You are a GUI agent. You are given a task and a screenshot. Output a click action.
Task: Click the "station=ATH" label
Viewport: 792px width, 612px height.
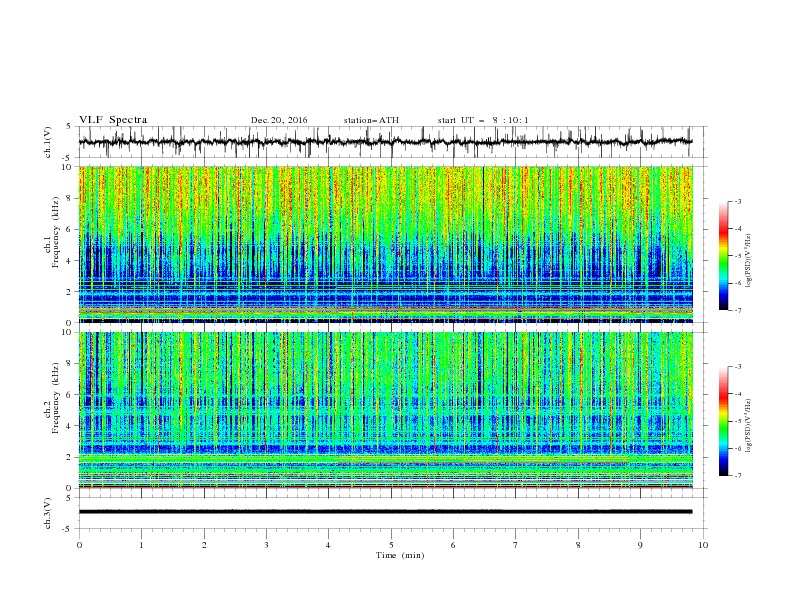pyautogui.click(x=371, y=120)
